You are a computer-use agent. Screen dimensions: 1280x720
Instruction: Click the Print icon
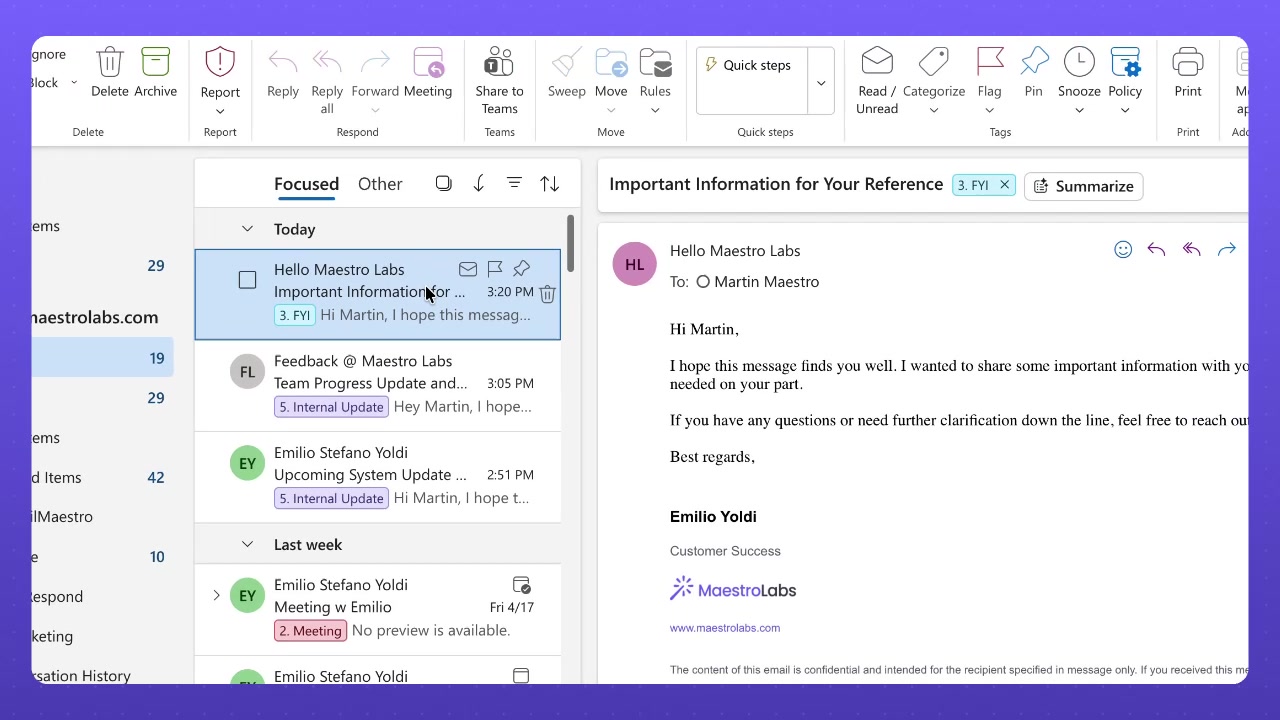1187,62
